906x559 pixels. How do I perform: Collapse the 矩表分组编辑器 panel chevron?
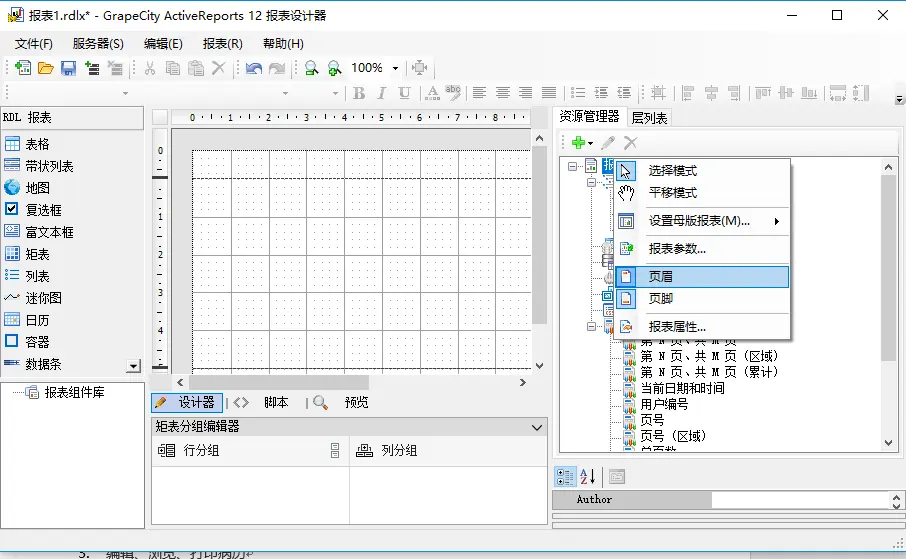point(537,427)
